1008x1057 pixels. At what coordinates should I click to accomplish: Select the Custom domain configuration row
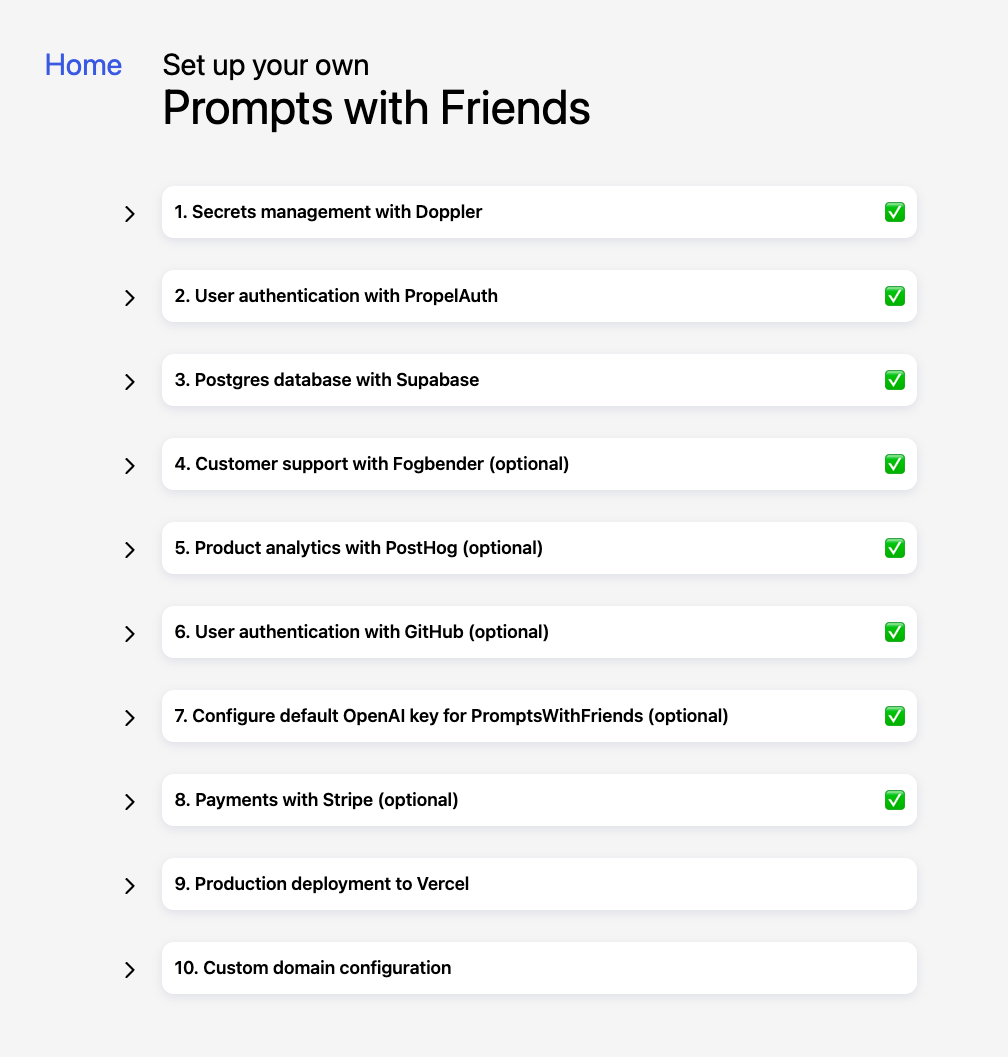[x=538, y=968]
